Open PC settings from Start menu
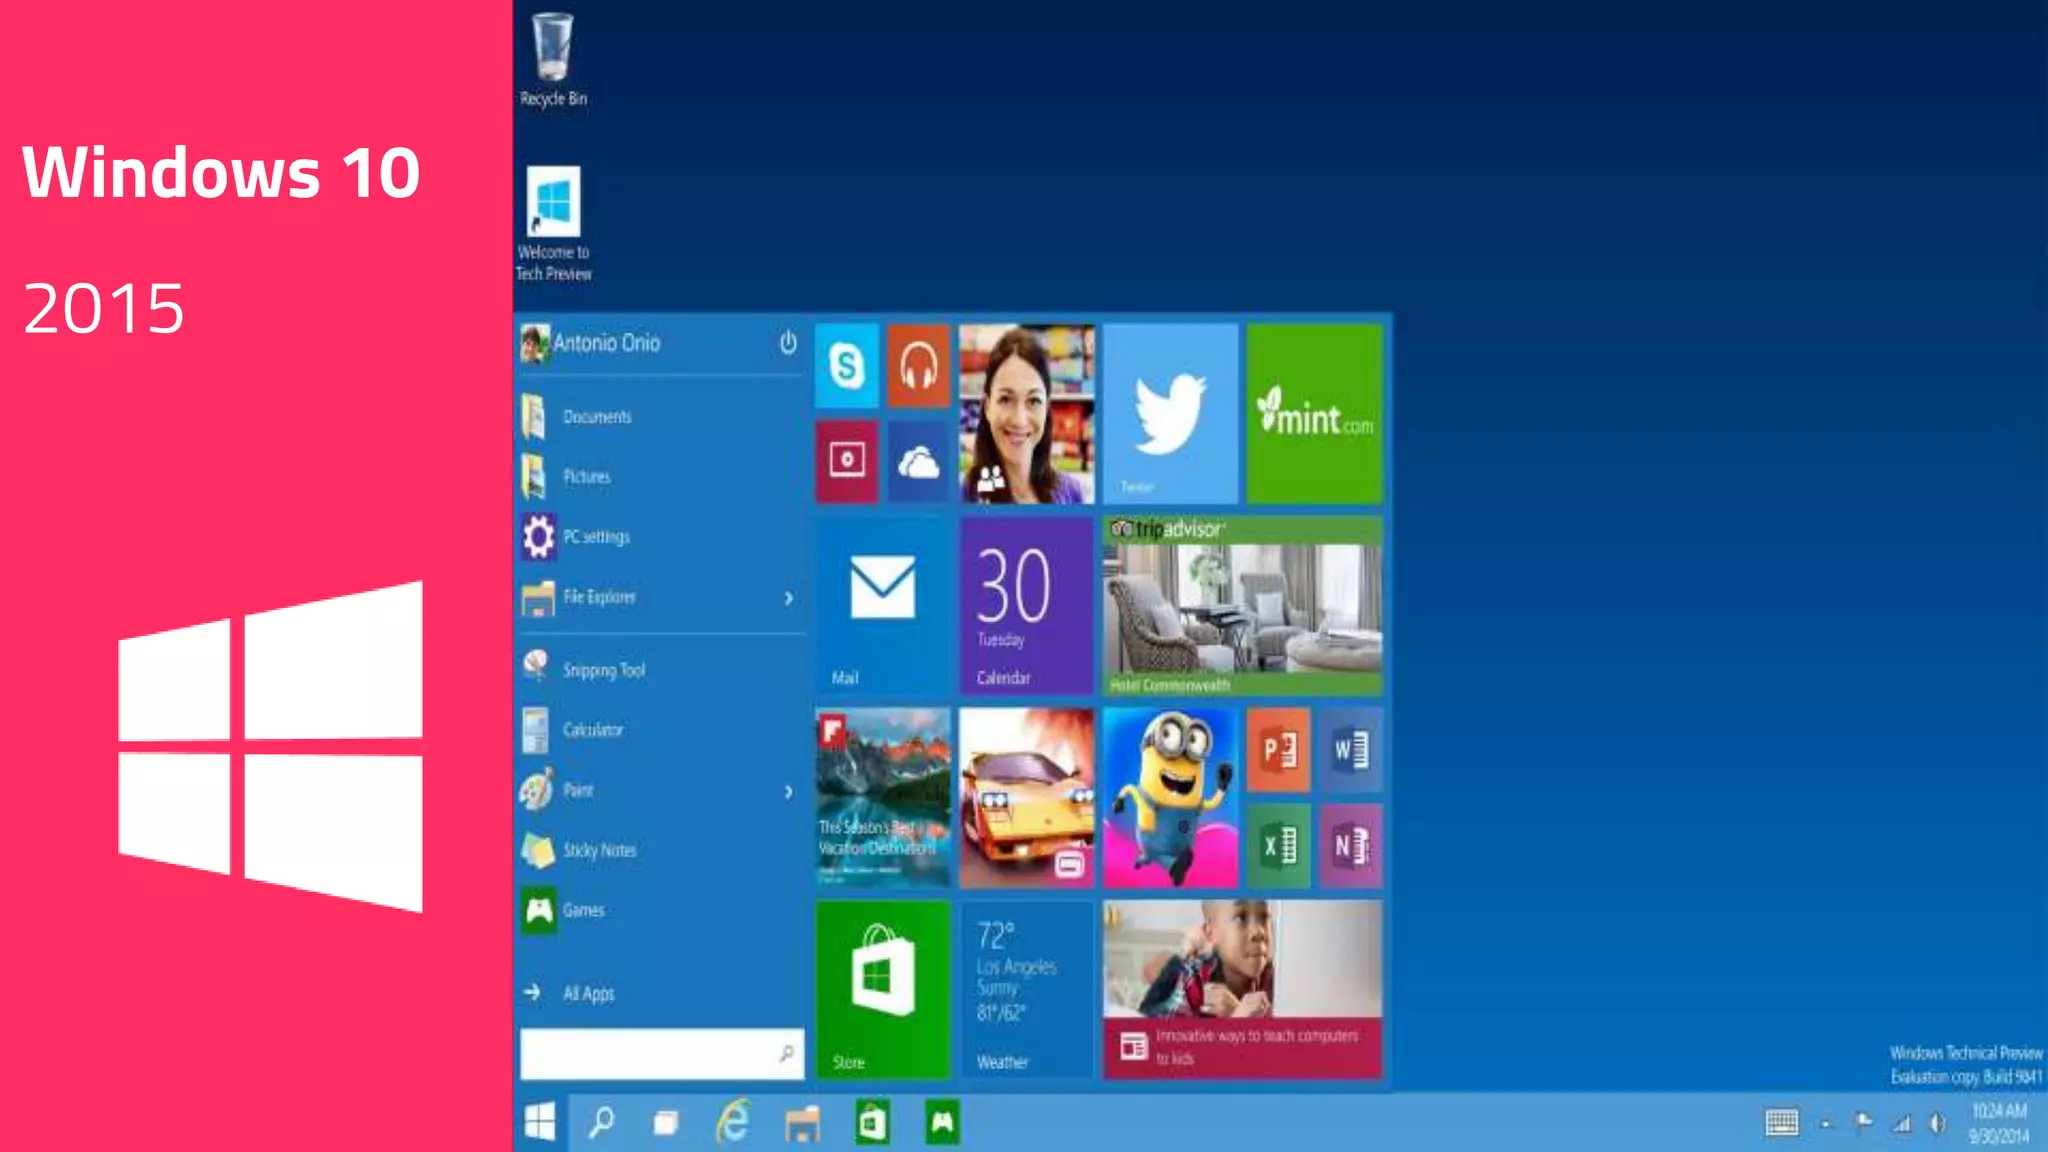The height and width of the screenshot is (1152, 2048). [x=662, y=536]
